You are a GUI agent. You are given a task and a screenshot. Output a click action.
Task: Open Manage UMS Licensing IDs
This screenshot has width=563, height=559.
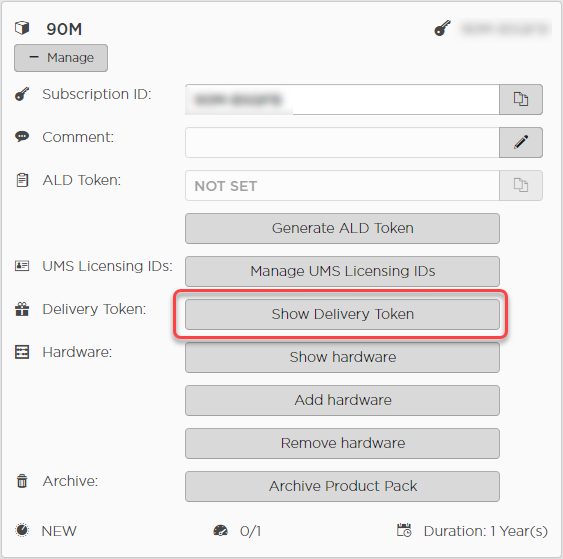[x=342, y=271]
